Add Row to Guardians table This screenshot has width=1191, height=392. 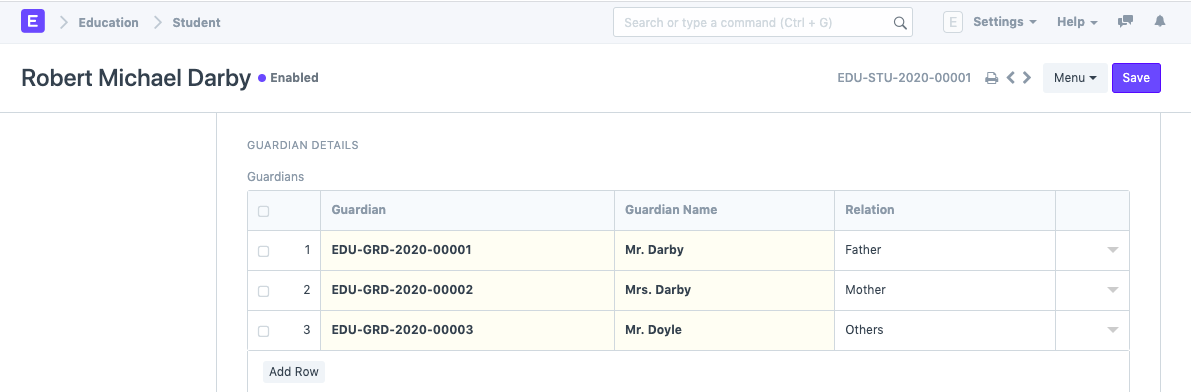pos(294,372)
